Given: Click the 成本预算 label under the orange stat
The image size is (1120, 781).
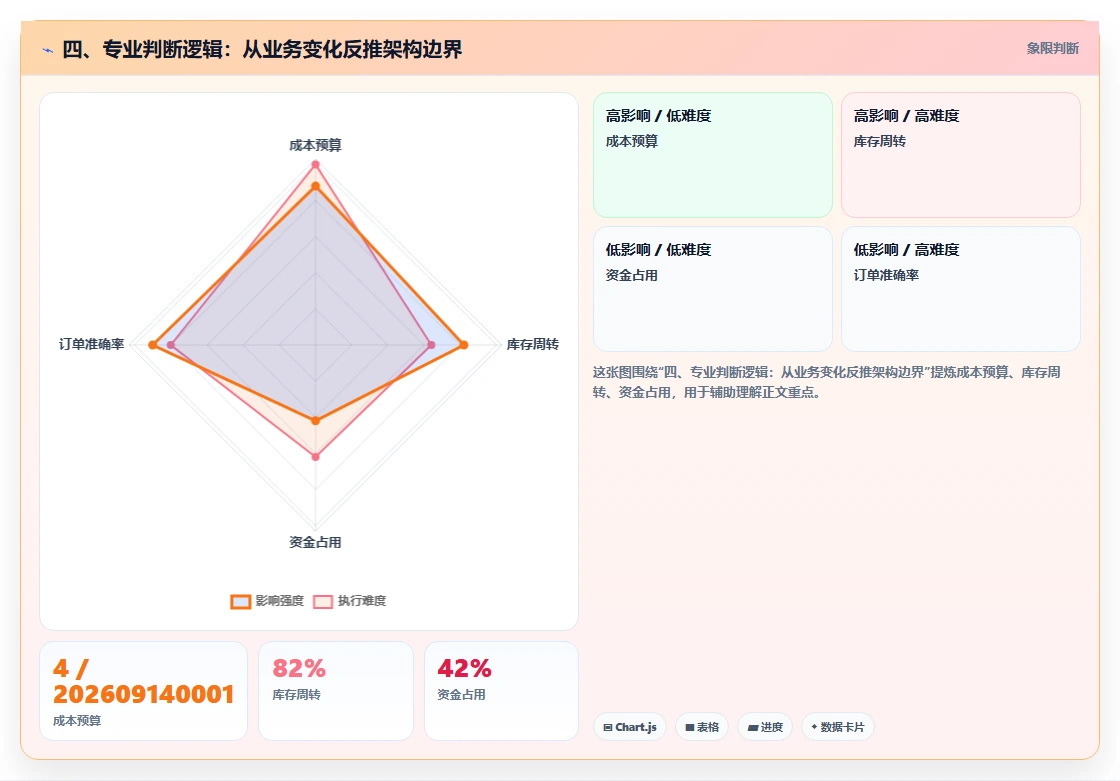Looking at the screenshot, I should (x=77, y=720).
